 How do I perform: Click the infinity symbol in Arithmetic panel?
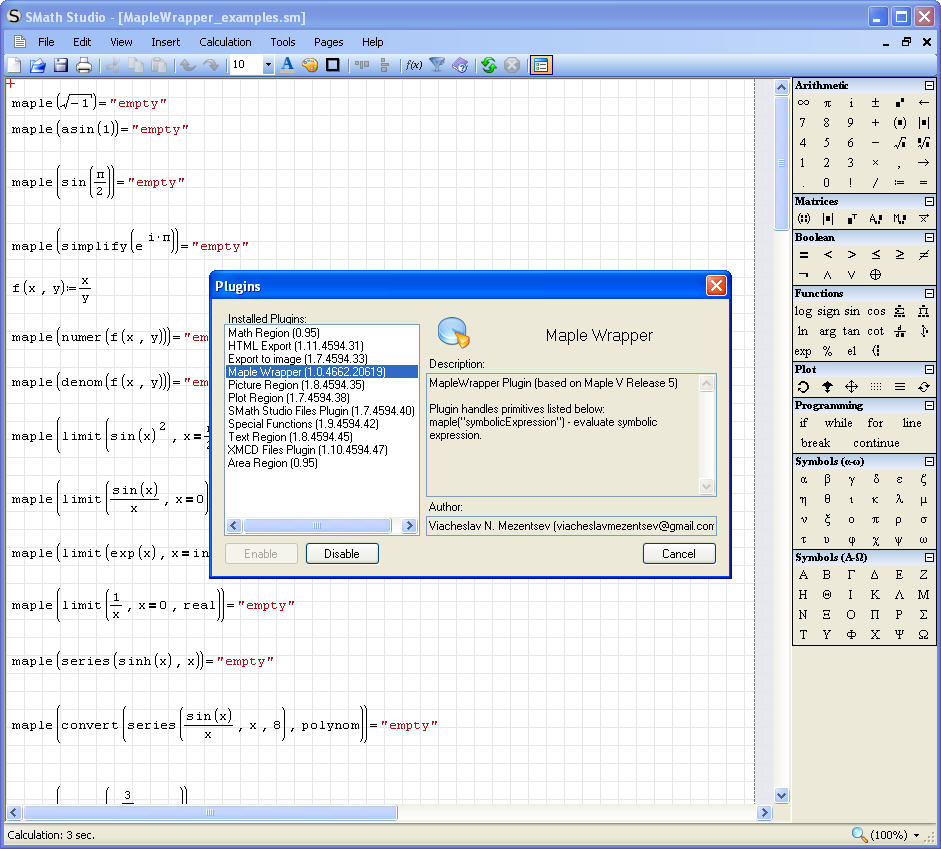[x=803, y=103]
